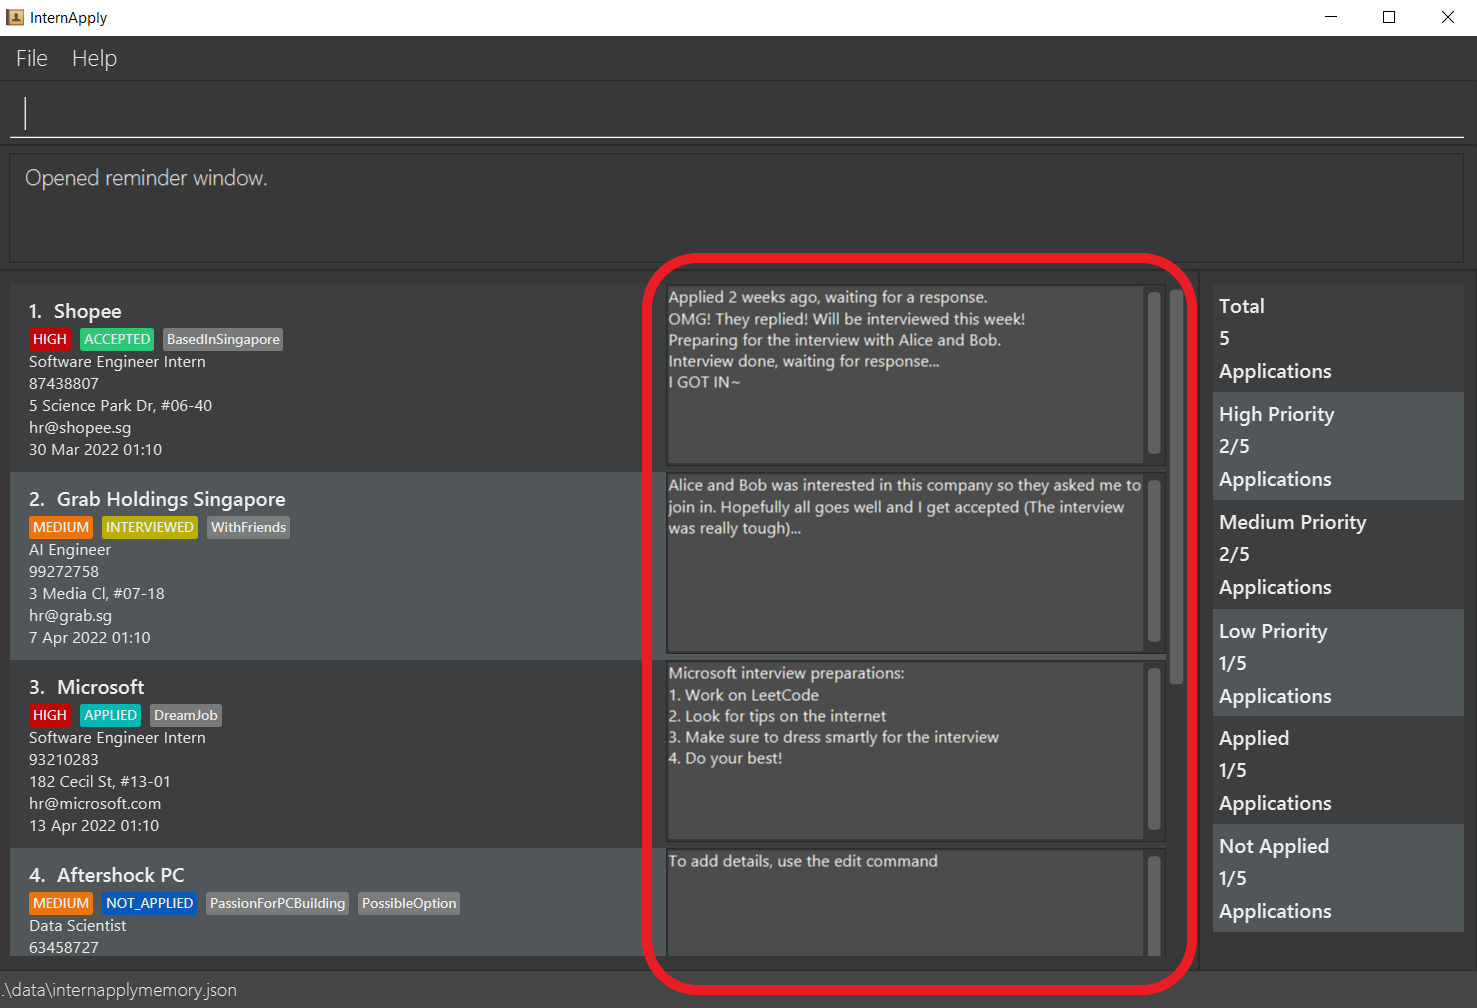The height and width of the screenshot is (1008, 1477).
Task: Click the InternApply icon in the title bar
Action: coord(14,17)
